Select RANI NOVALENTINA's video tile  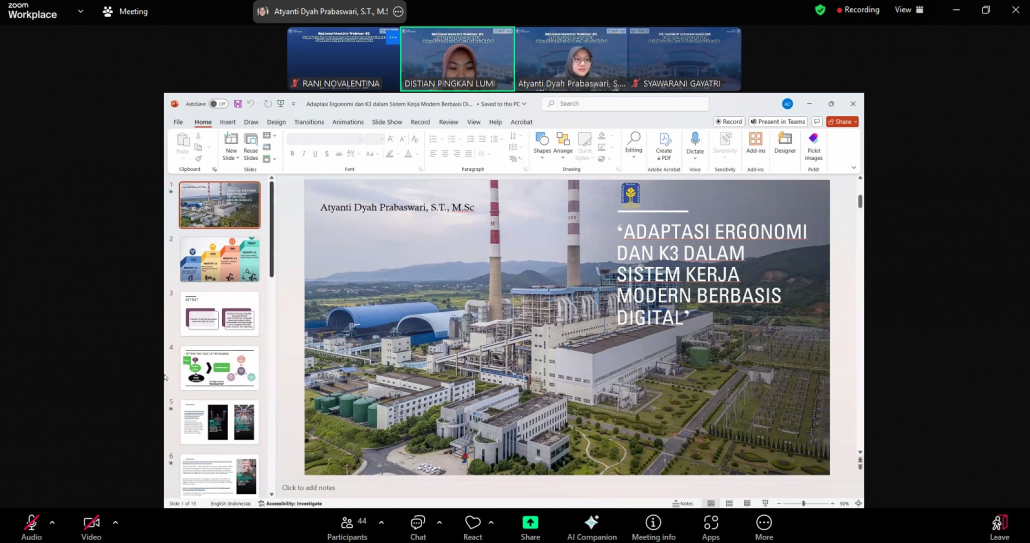(343, 58)
